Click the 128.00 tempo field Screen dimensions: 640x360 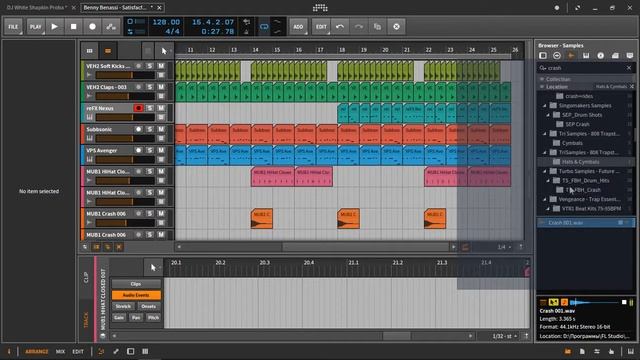[166, 22]
